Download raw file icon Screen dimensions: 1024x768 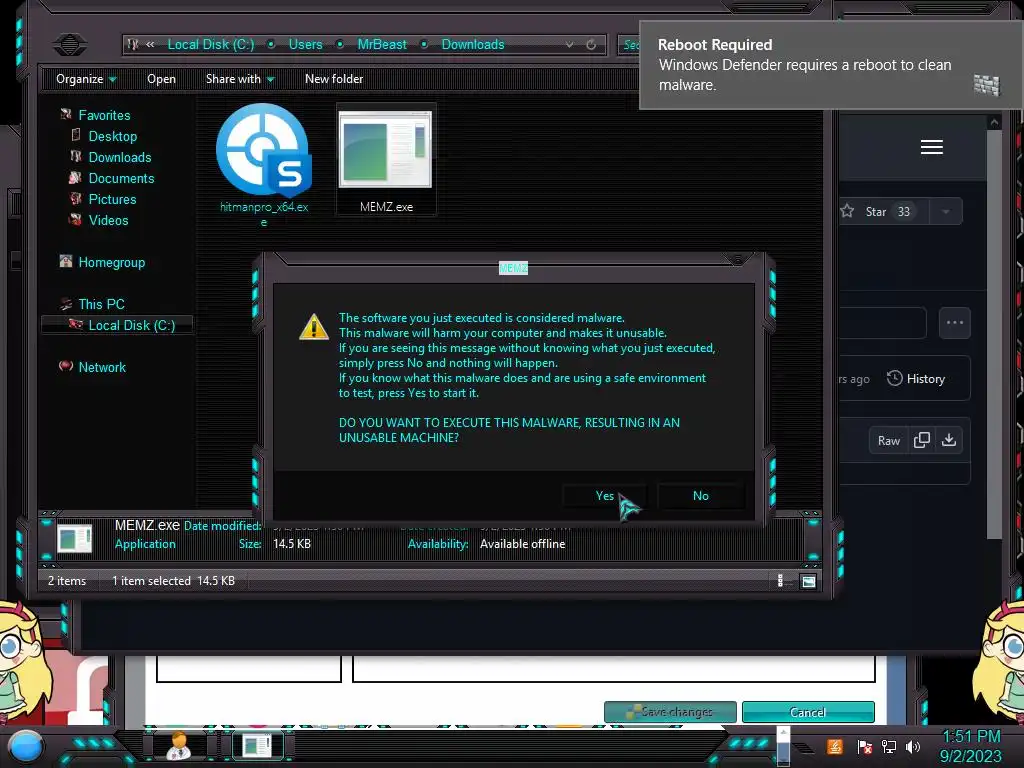point(949,441)
